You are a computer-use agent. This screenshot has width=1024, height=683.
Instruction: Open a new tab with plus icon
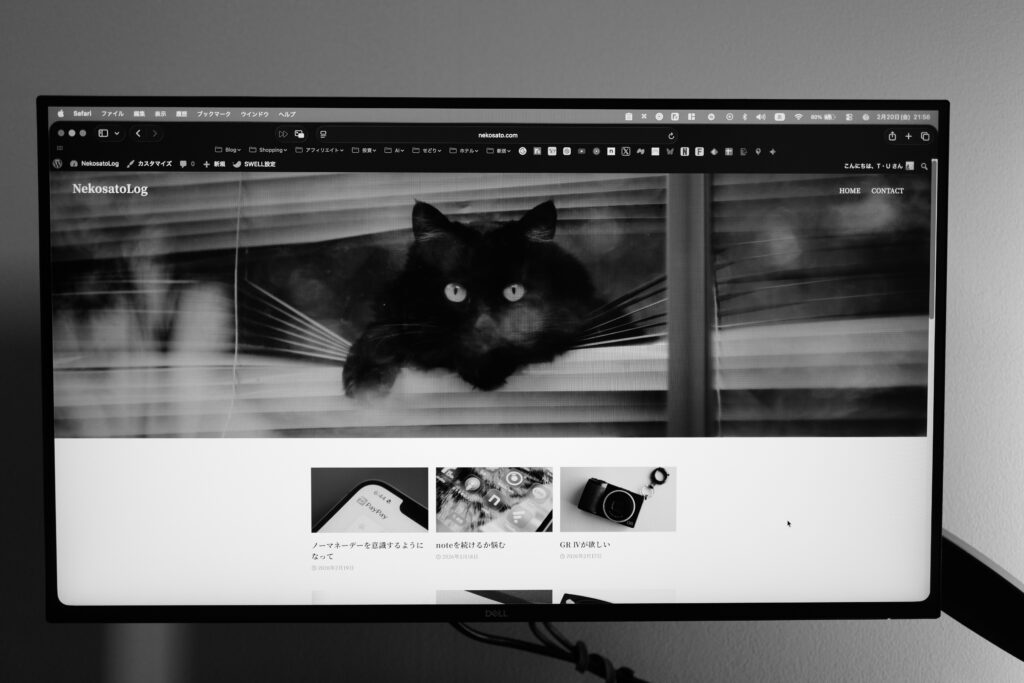[x=908, y=136]
